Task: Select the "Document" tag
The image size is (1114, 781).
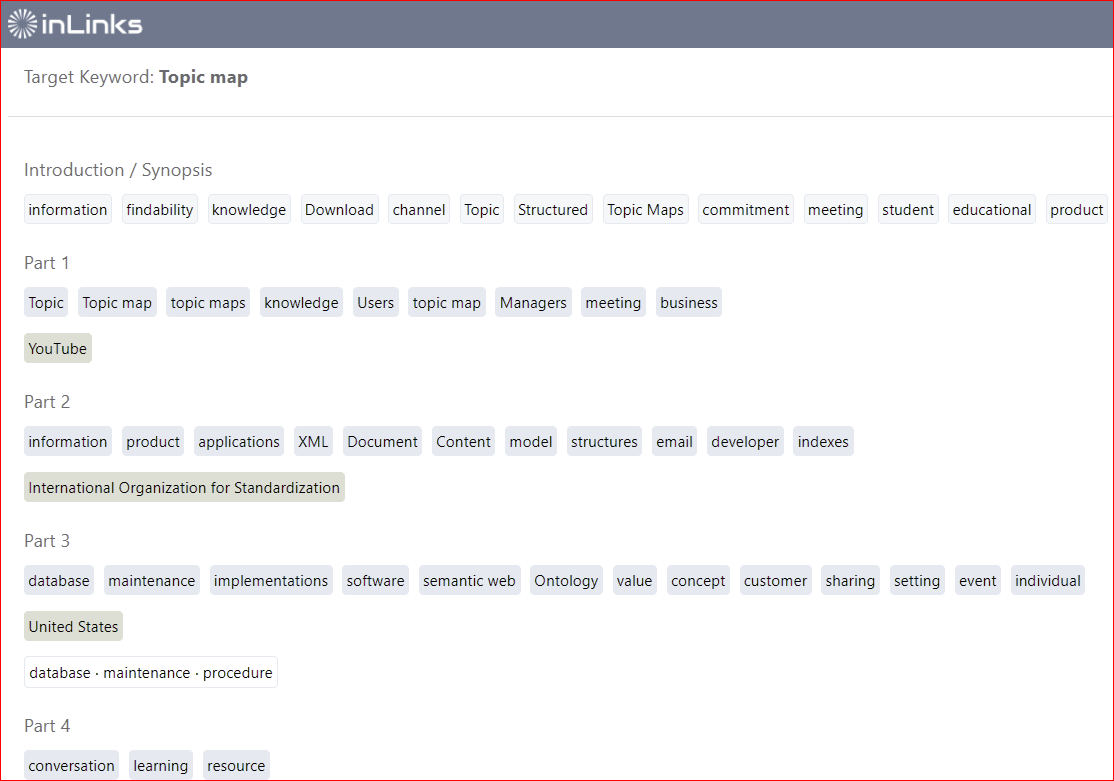Action: click(x=382, y=441)
